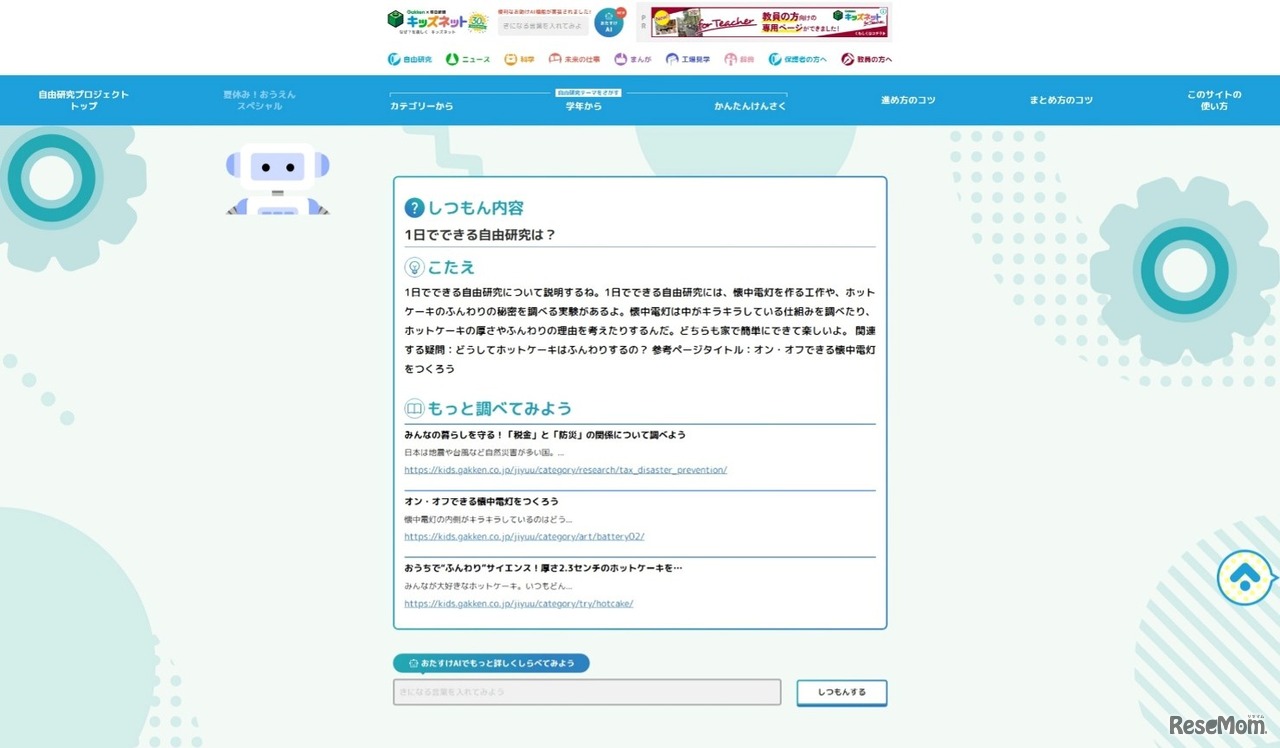Open the まとめ方のコツ tab
The image size is (1280, 748).
(x=1061, y=100)
